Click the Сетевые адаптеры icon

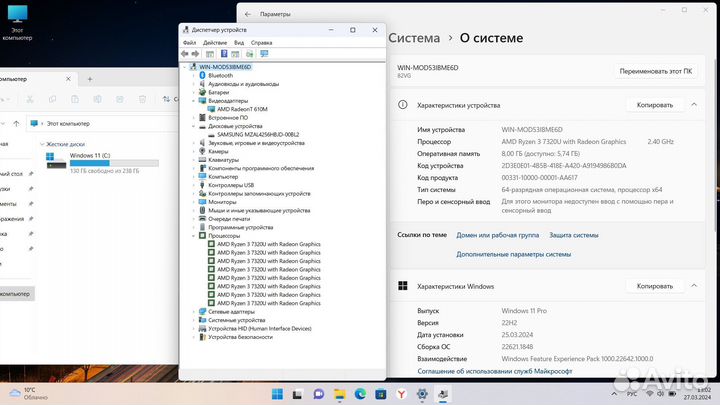click(x=202, y=311)
